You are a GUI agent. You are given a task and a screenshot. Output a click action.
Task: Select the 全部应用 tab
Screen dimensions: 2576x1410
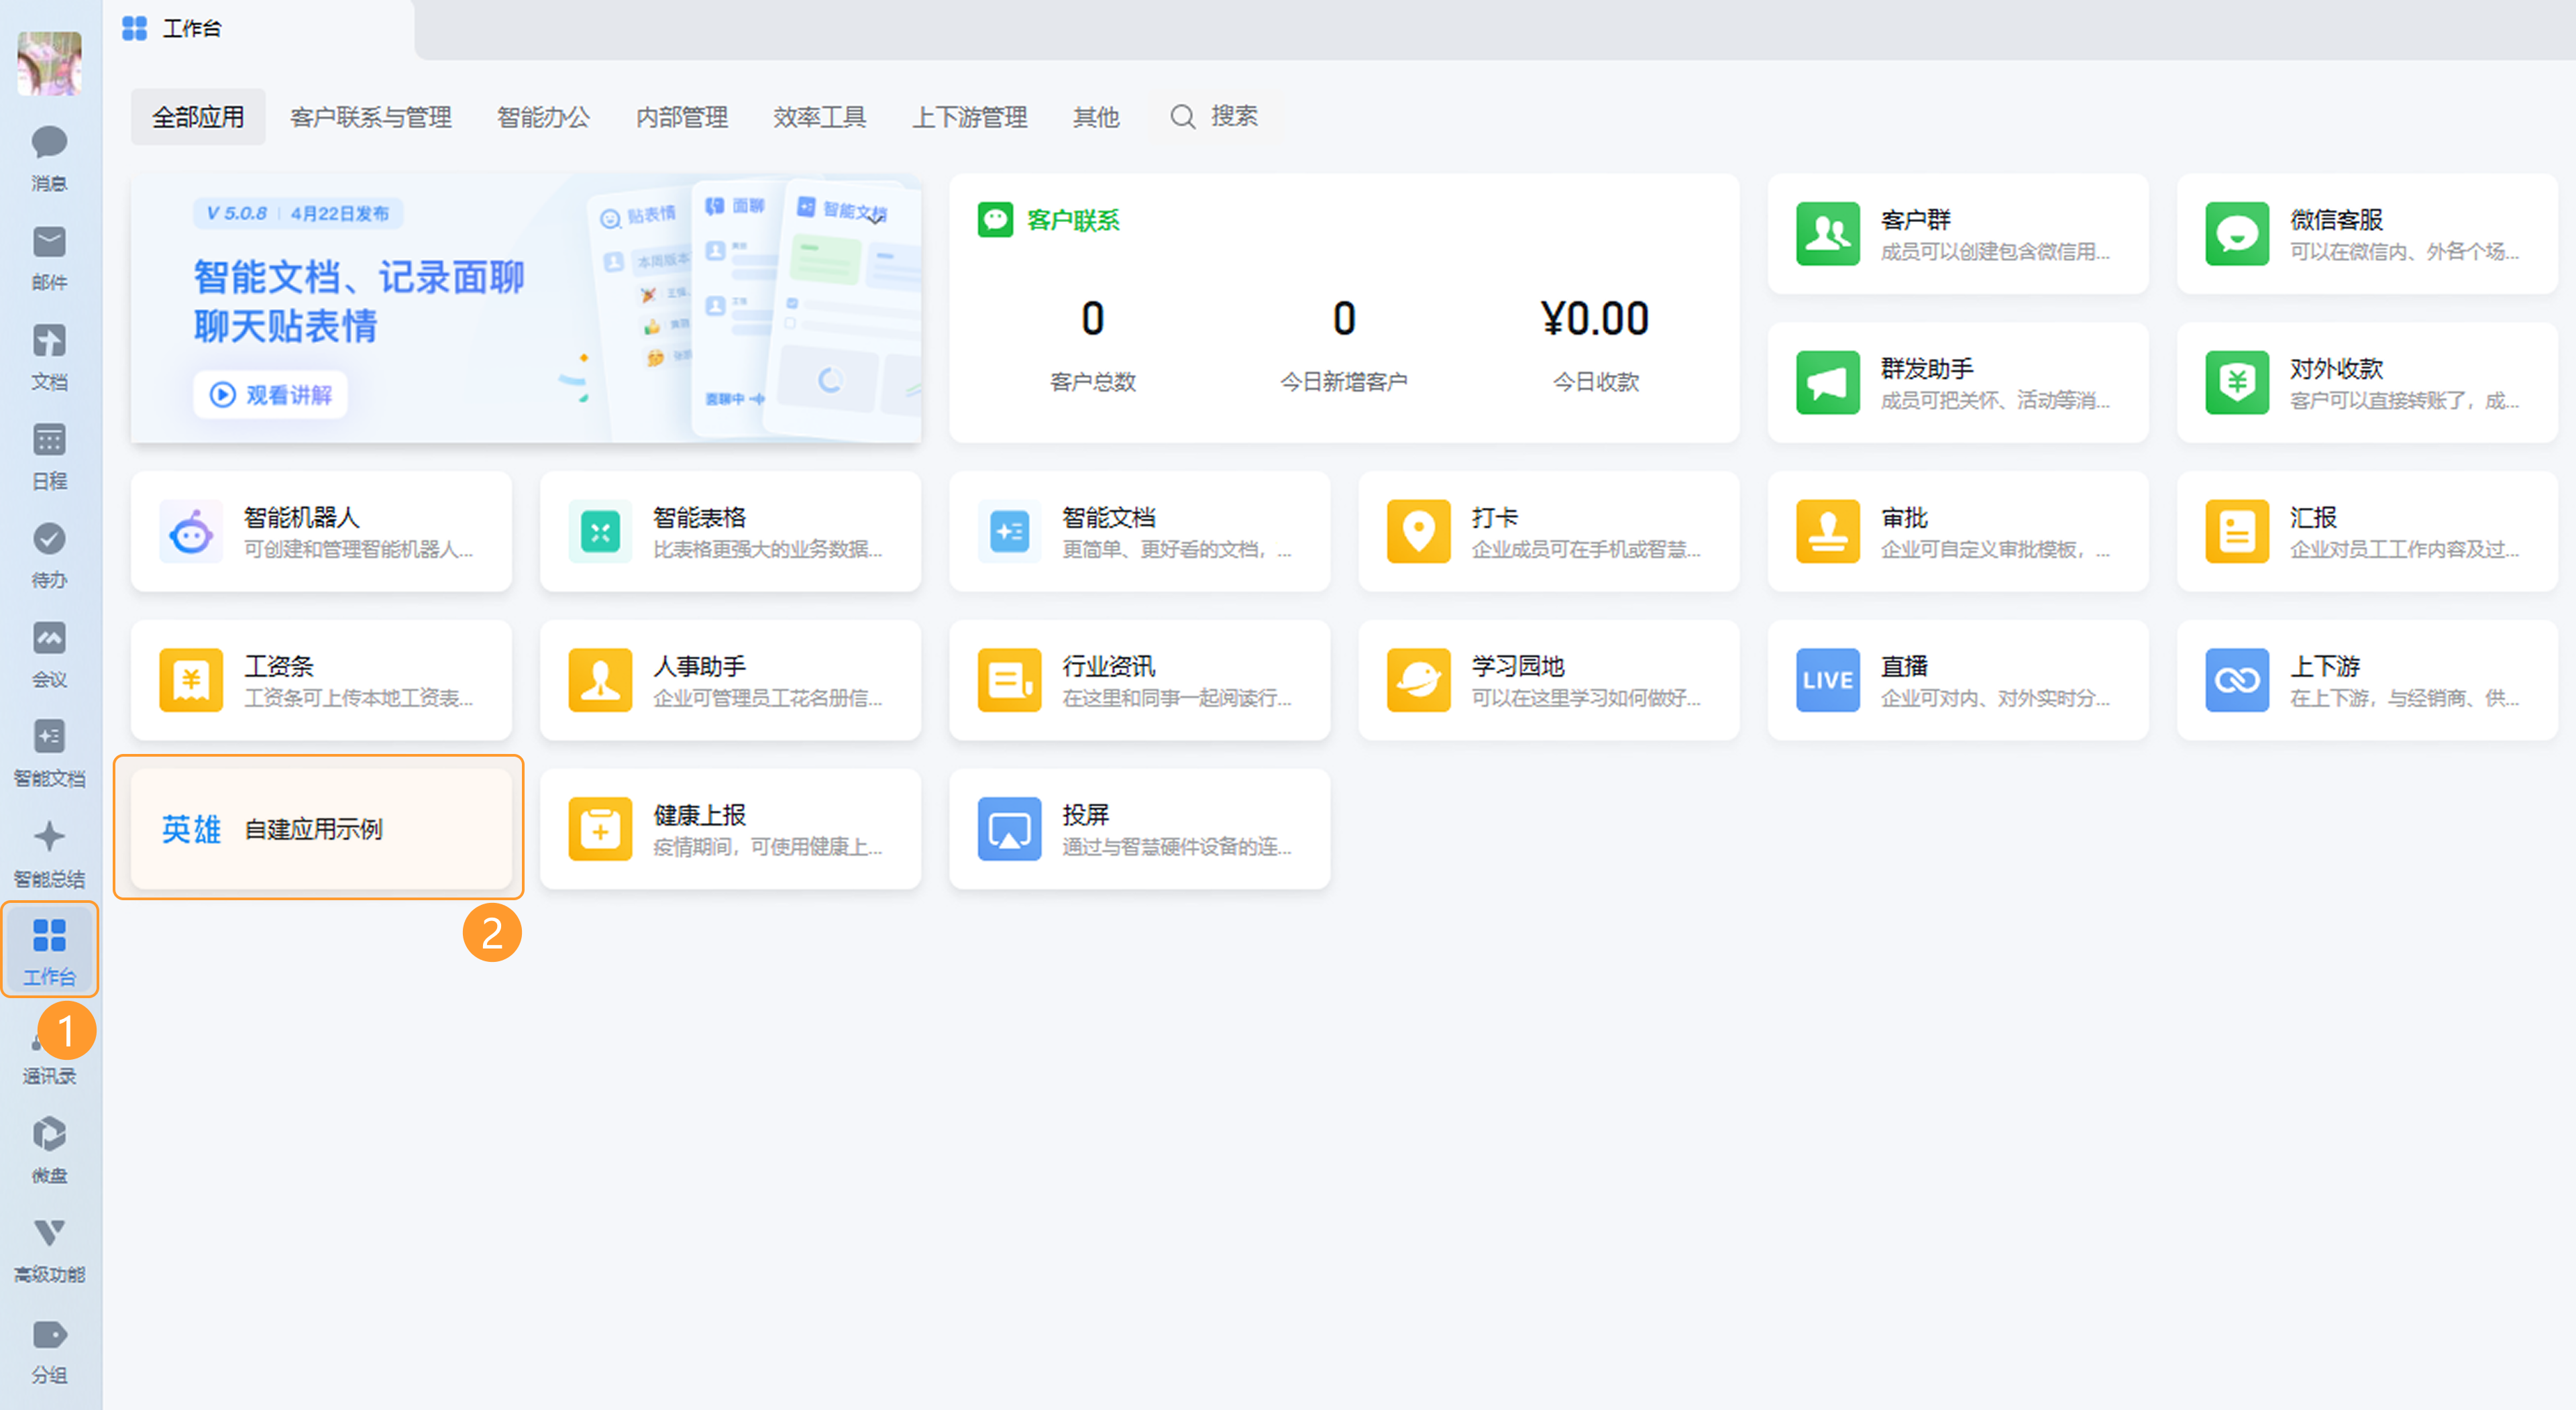[197, 117]
